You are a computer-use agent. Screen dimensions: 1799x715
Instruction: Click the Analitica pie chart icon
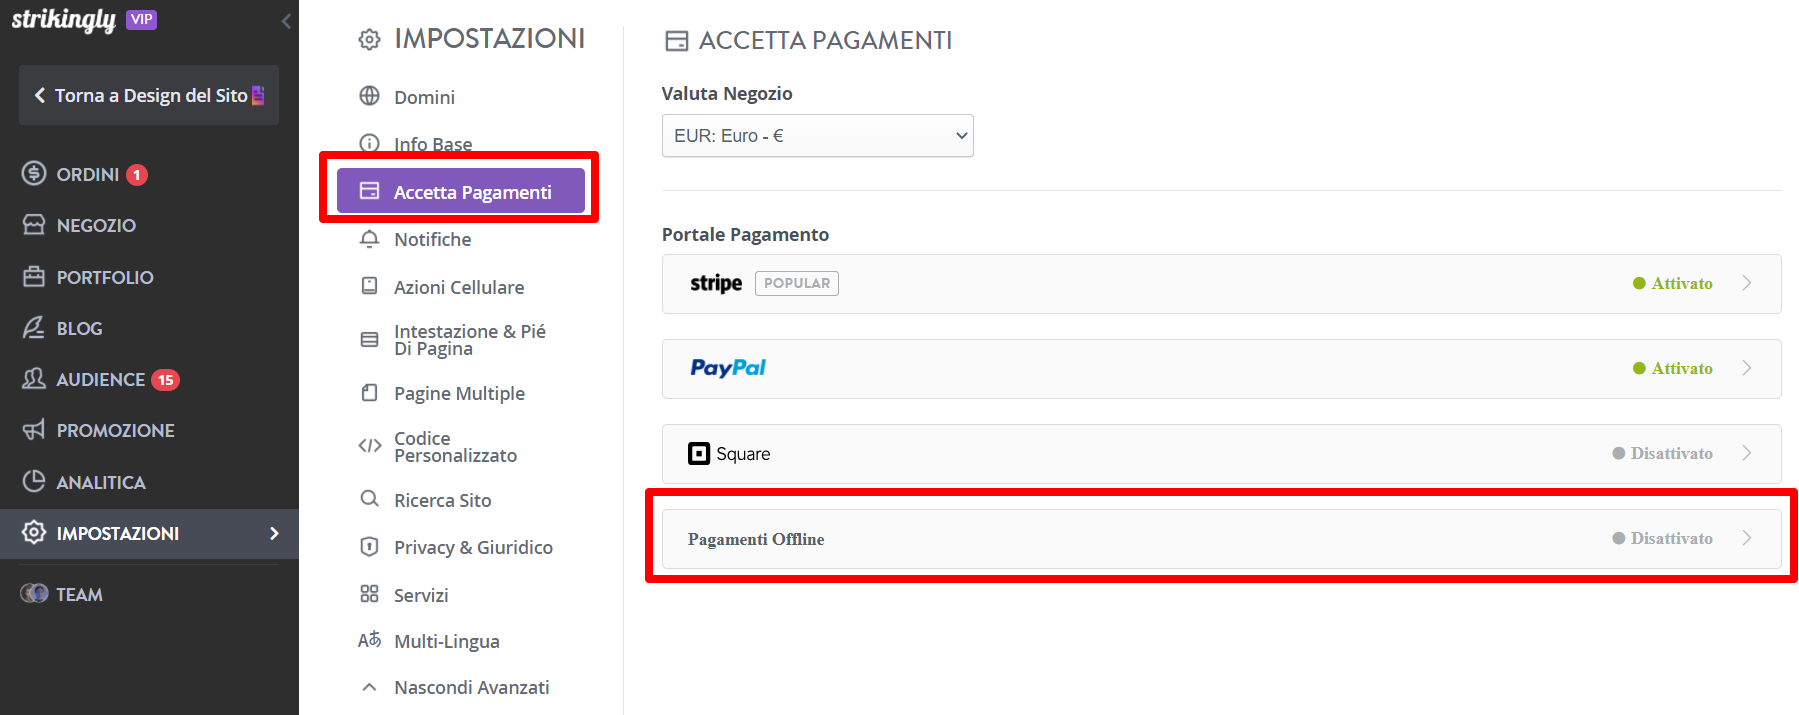[x=34, y=481]
